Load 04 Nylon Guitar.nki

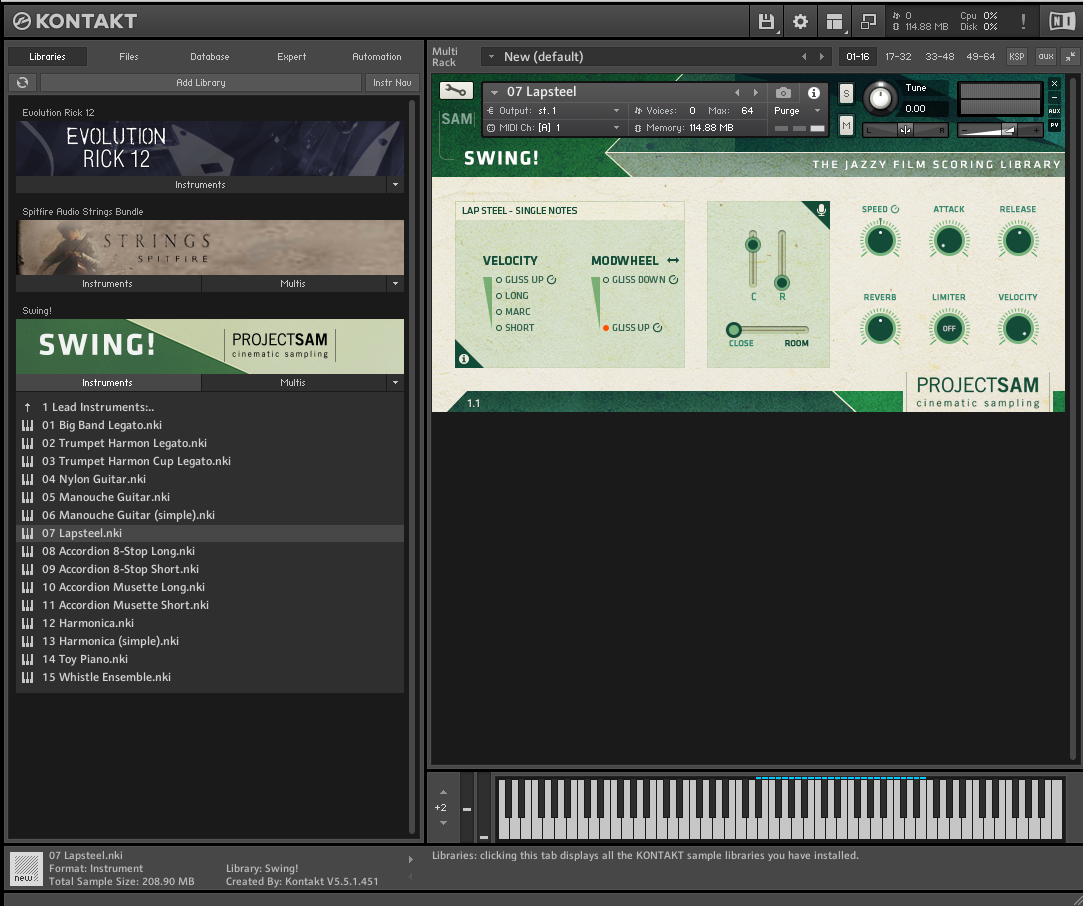[209, 479]
